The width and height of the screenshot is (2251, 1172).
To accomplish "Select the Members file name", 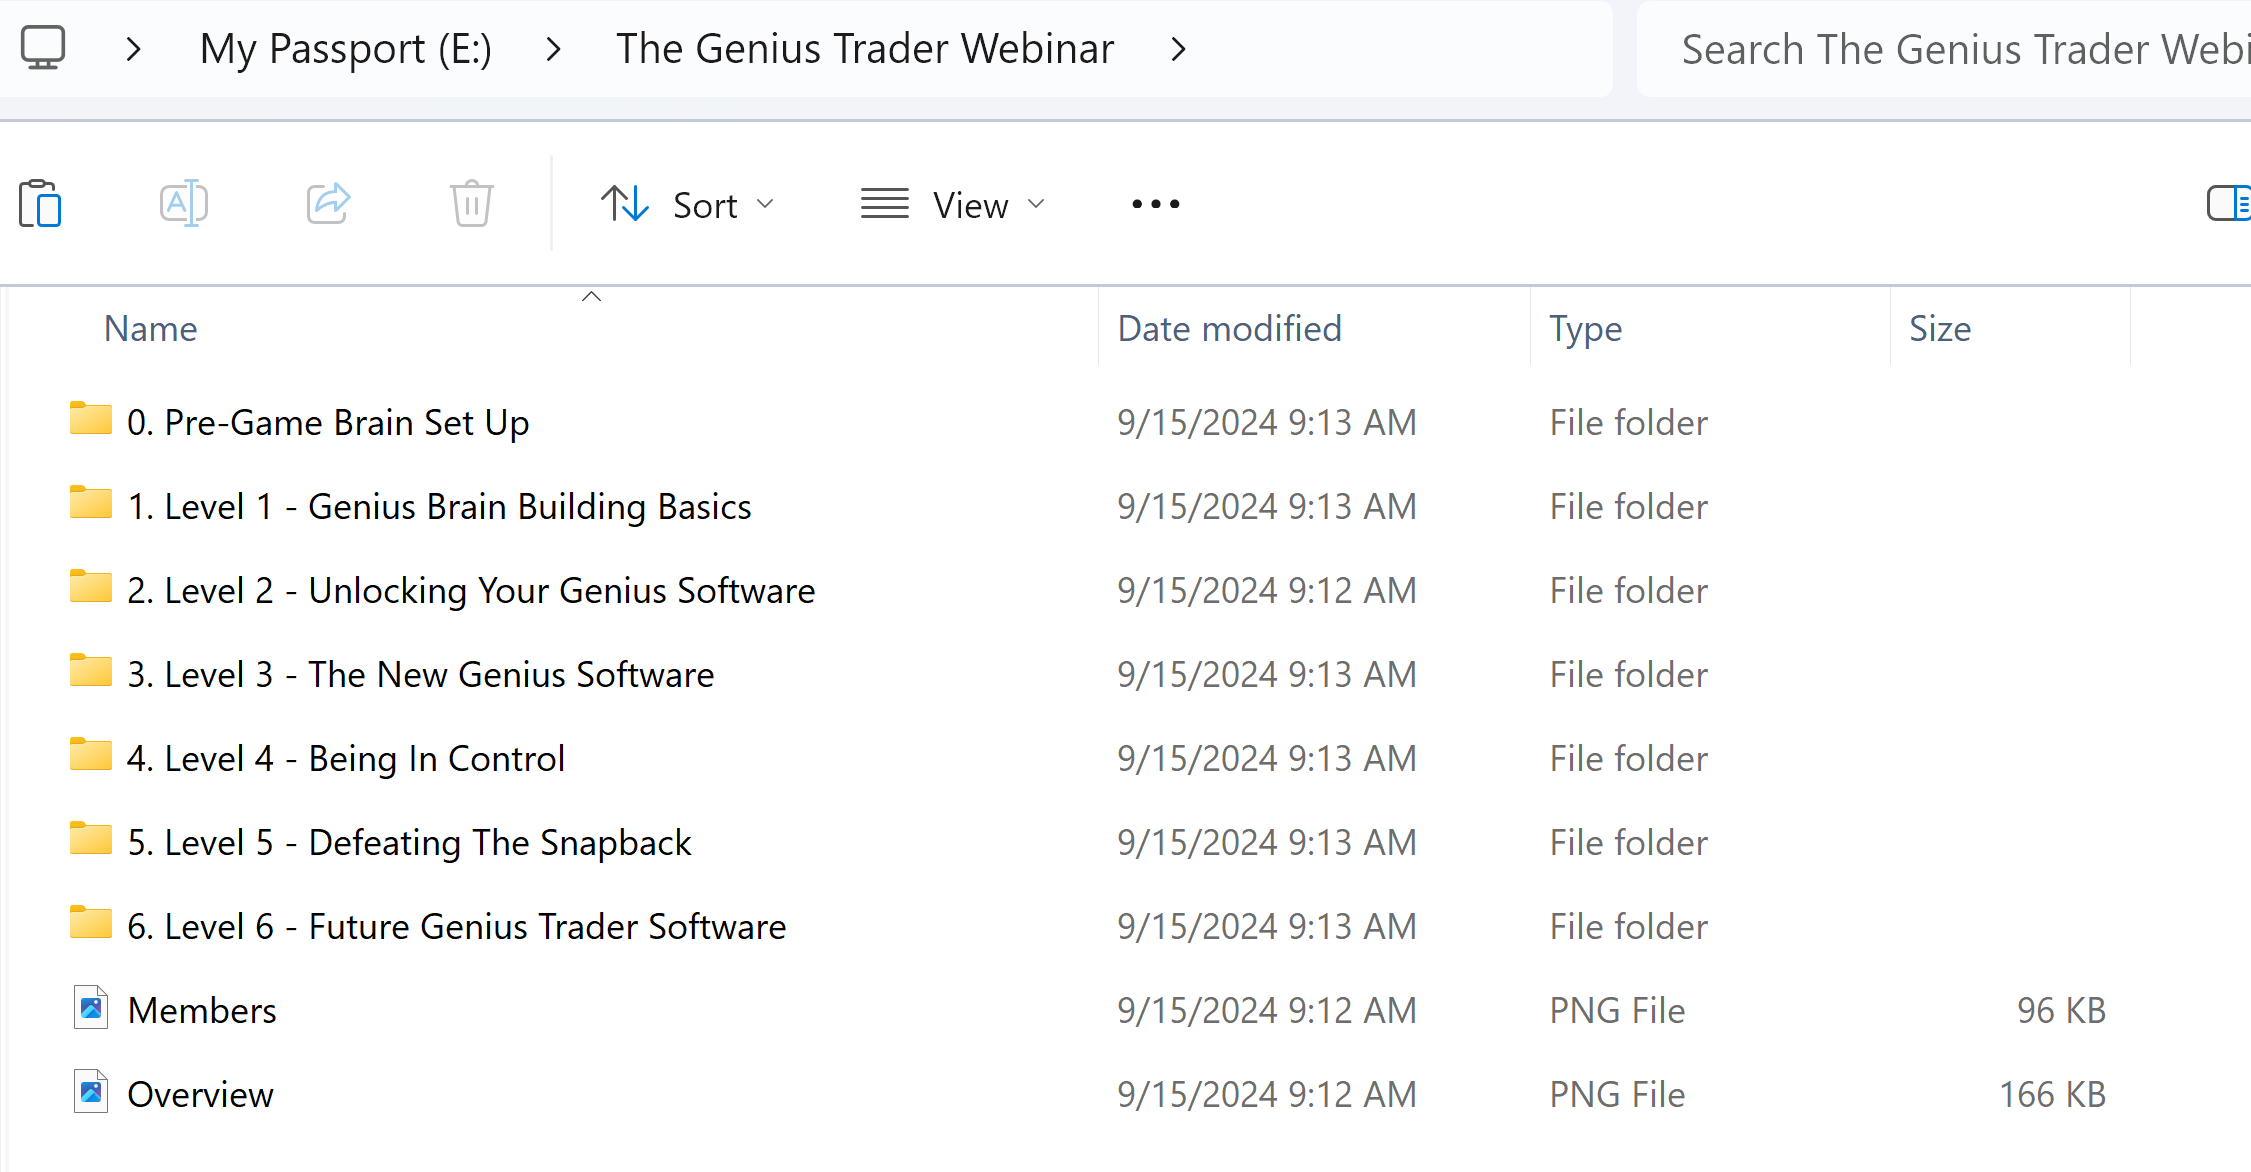I will (x=202, y=1011).
